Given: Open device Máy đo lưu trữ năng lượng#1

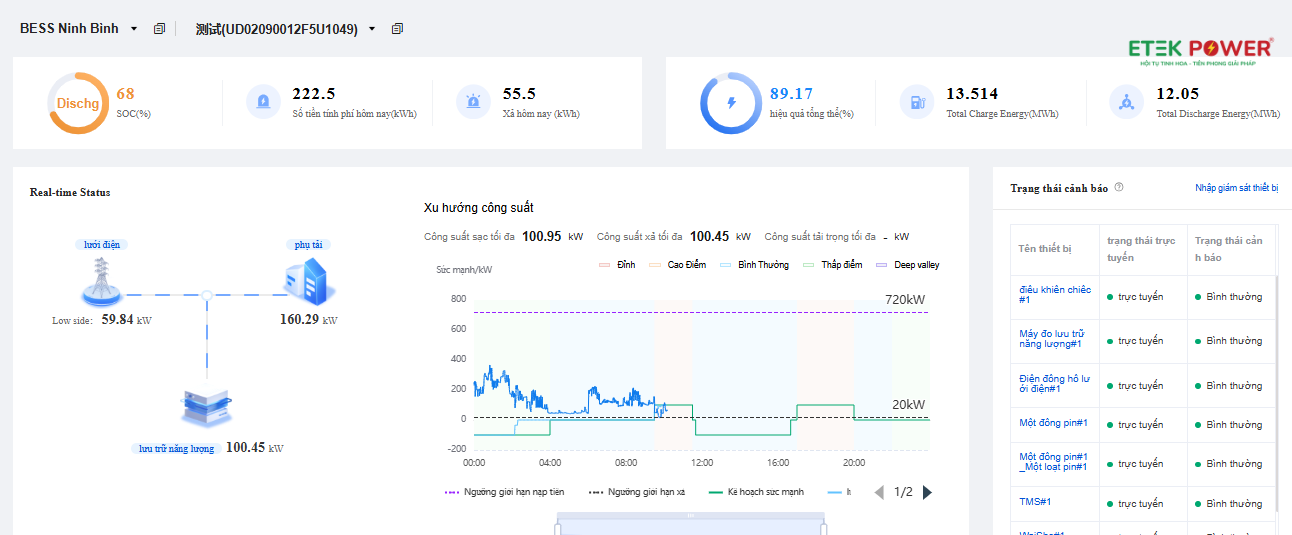Looking at the screenshot, I should (x=1051, y=339).
